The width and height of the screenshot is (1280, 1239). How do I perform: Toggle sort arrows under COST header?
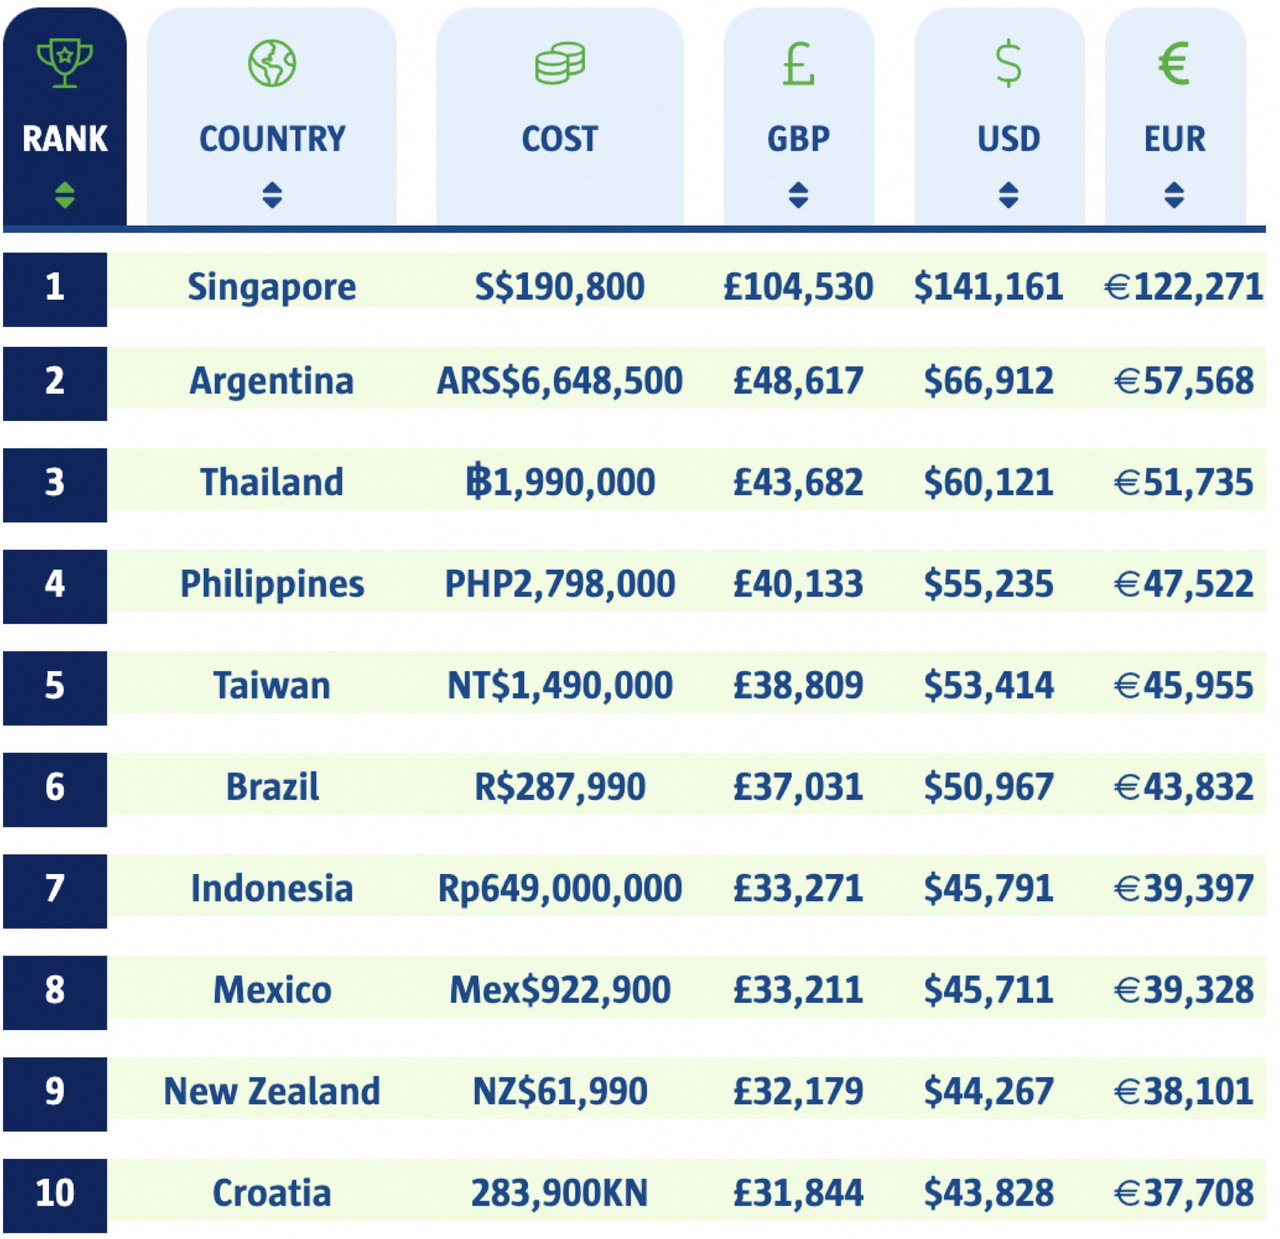tap(559, 194)
